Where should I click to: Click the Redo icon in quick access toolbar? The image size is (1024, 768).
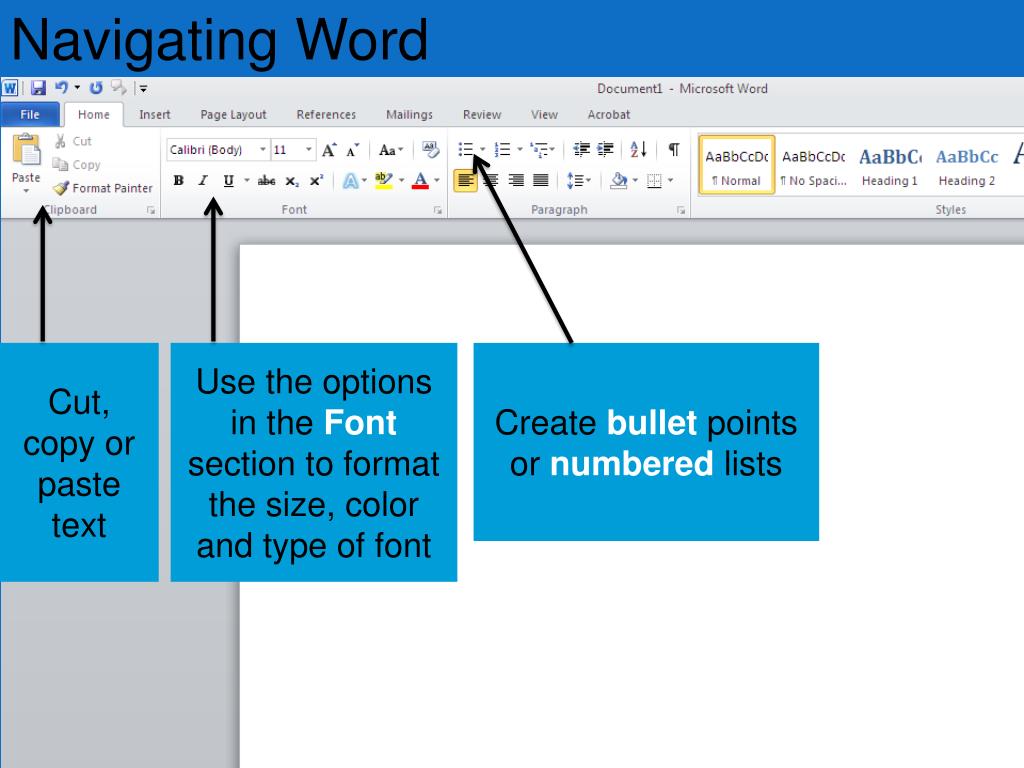pos(96,88)
